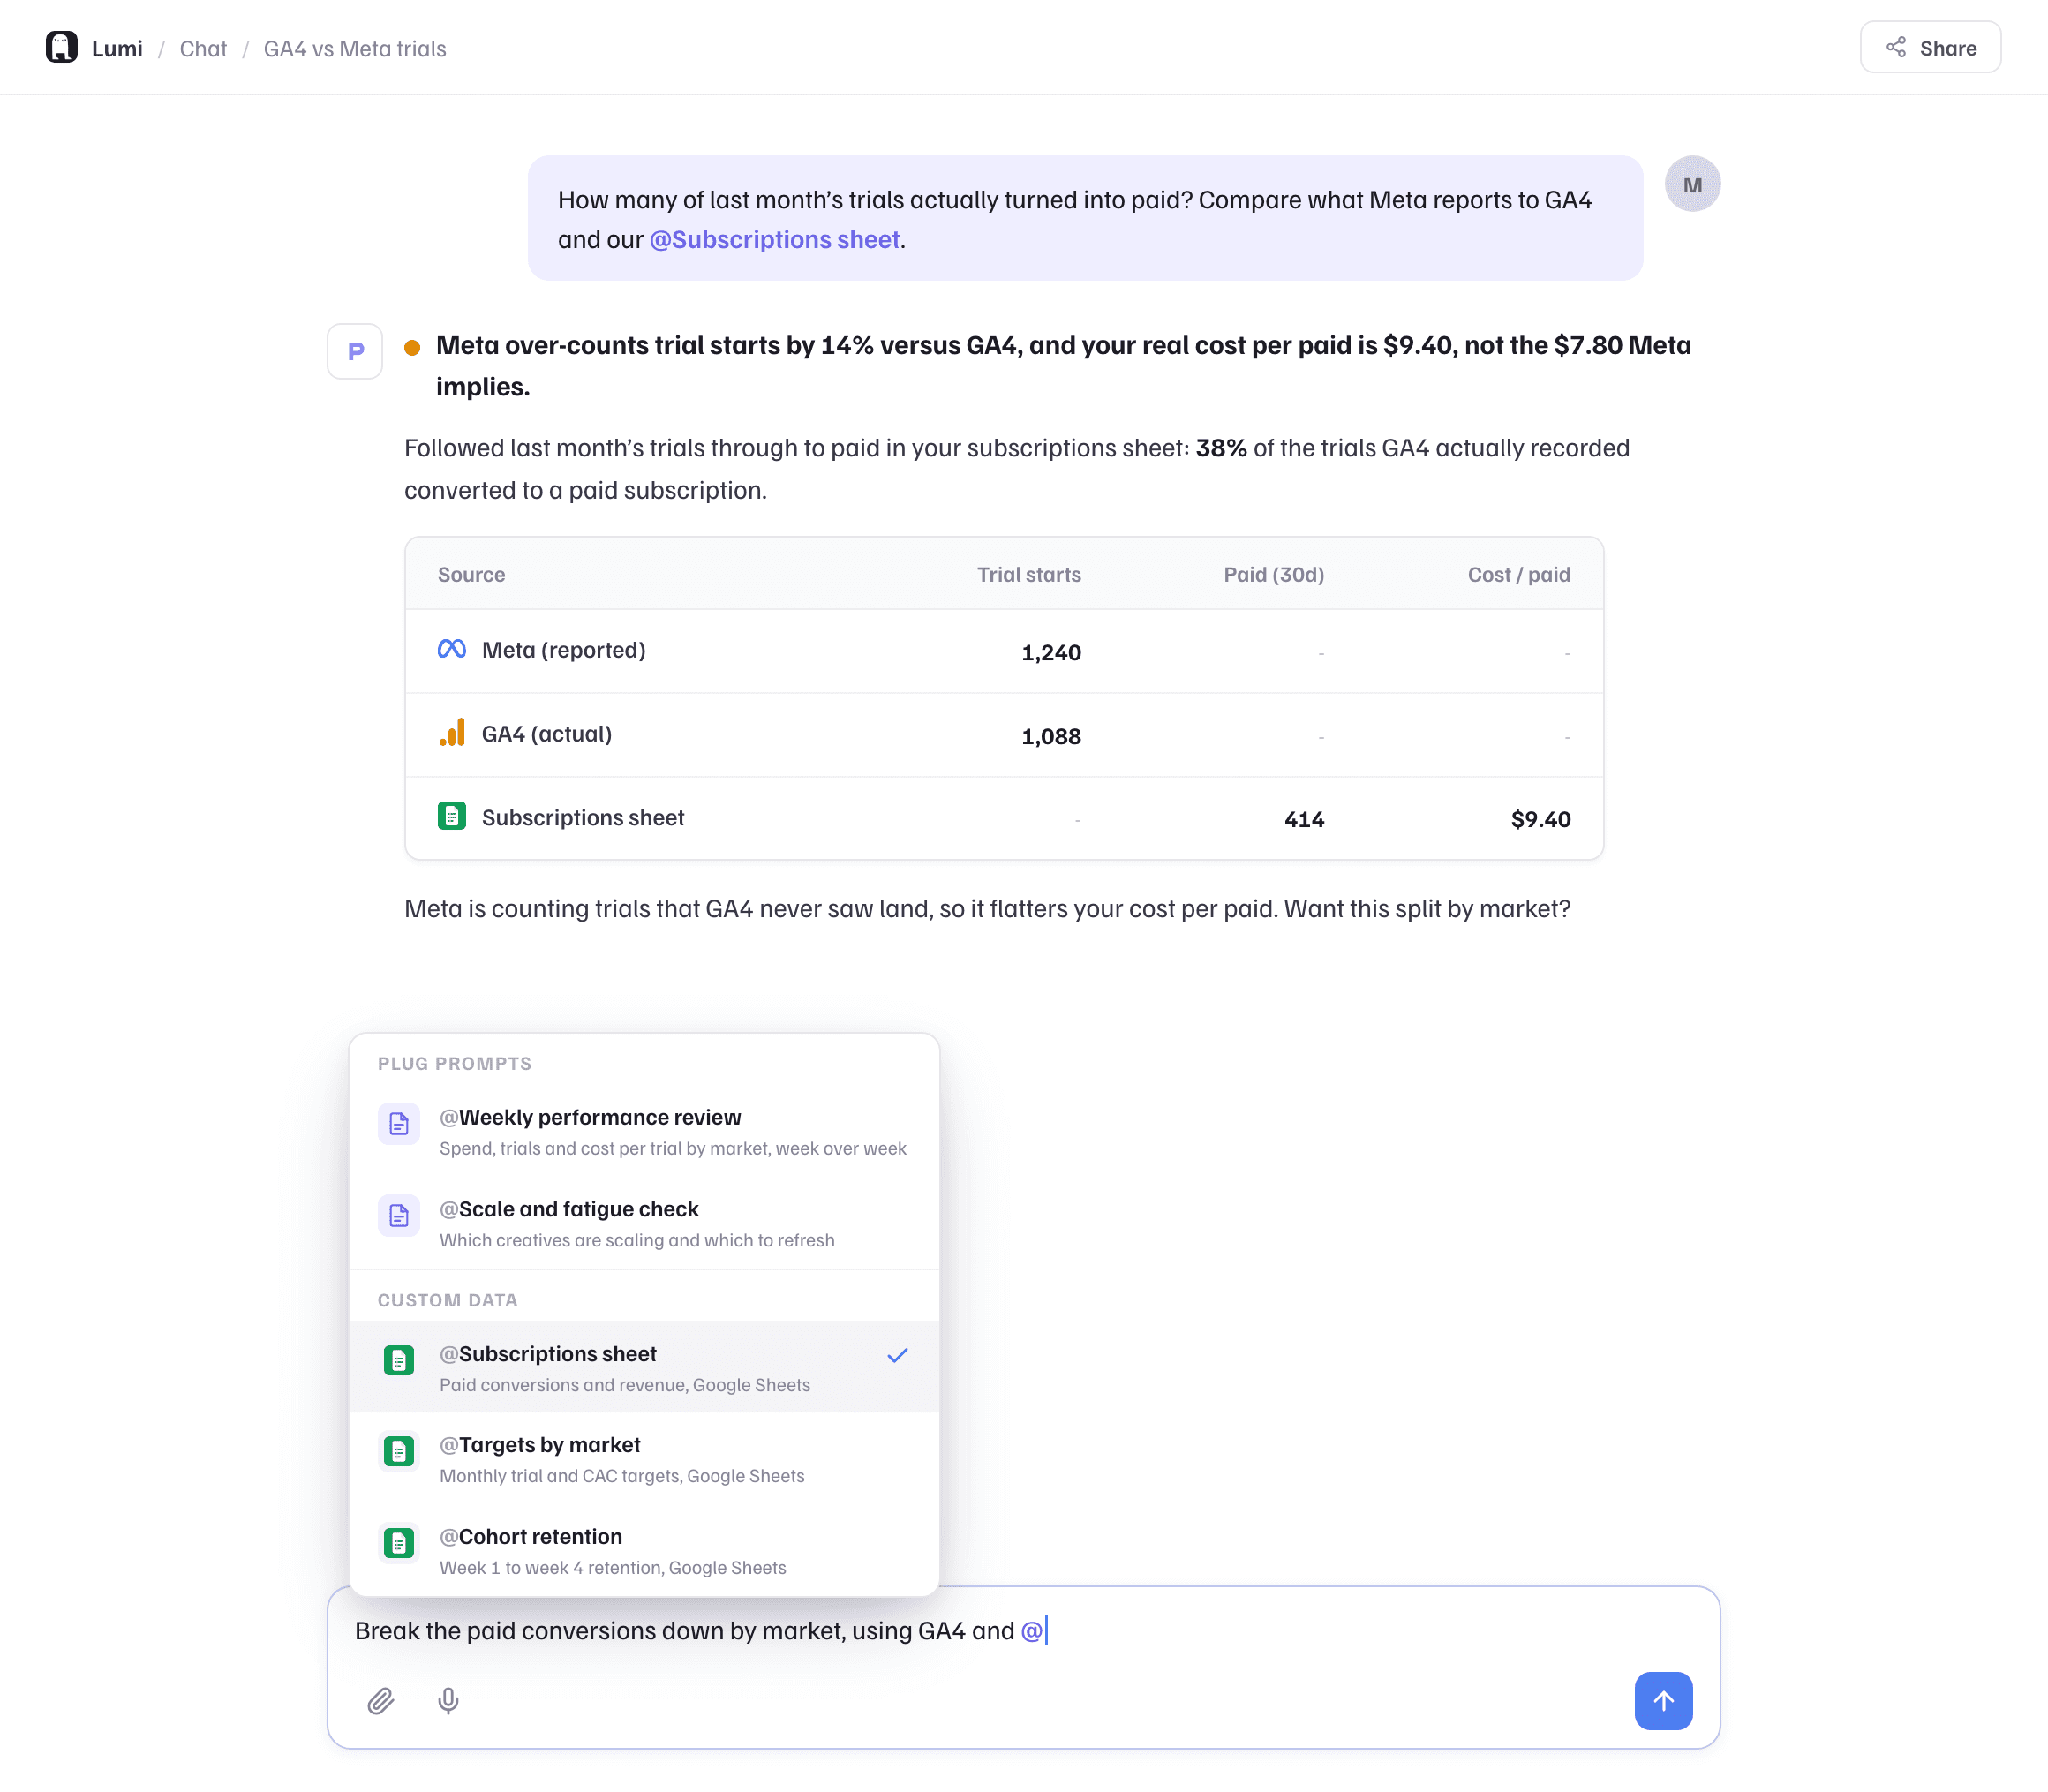Viewport: 2048px width, 1792px height.
Task: Click the orange status dot beside the answer
Action: coord(412,348)
